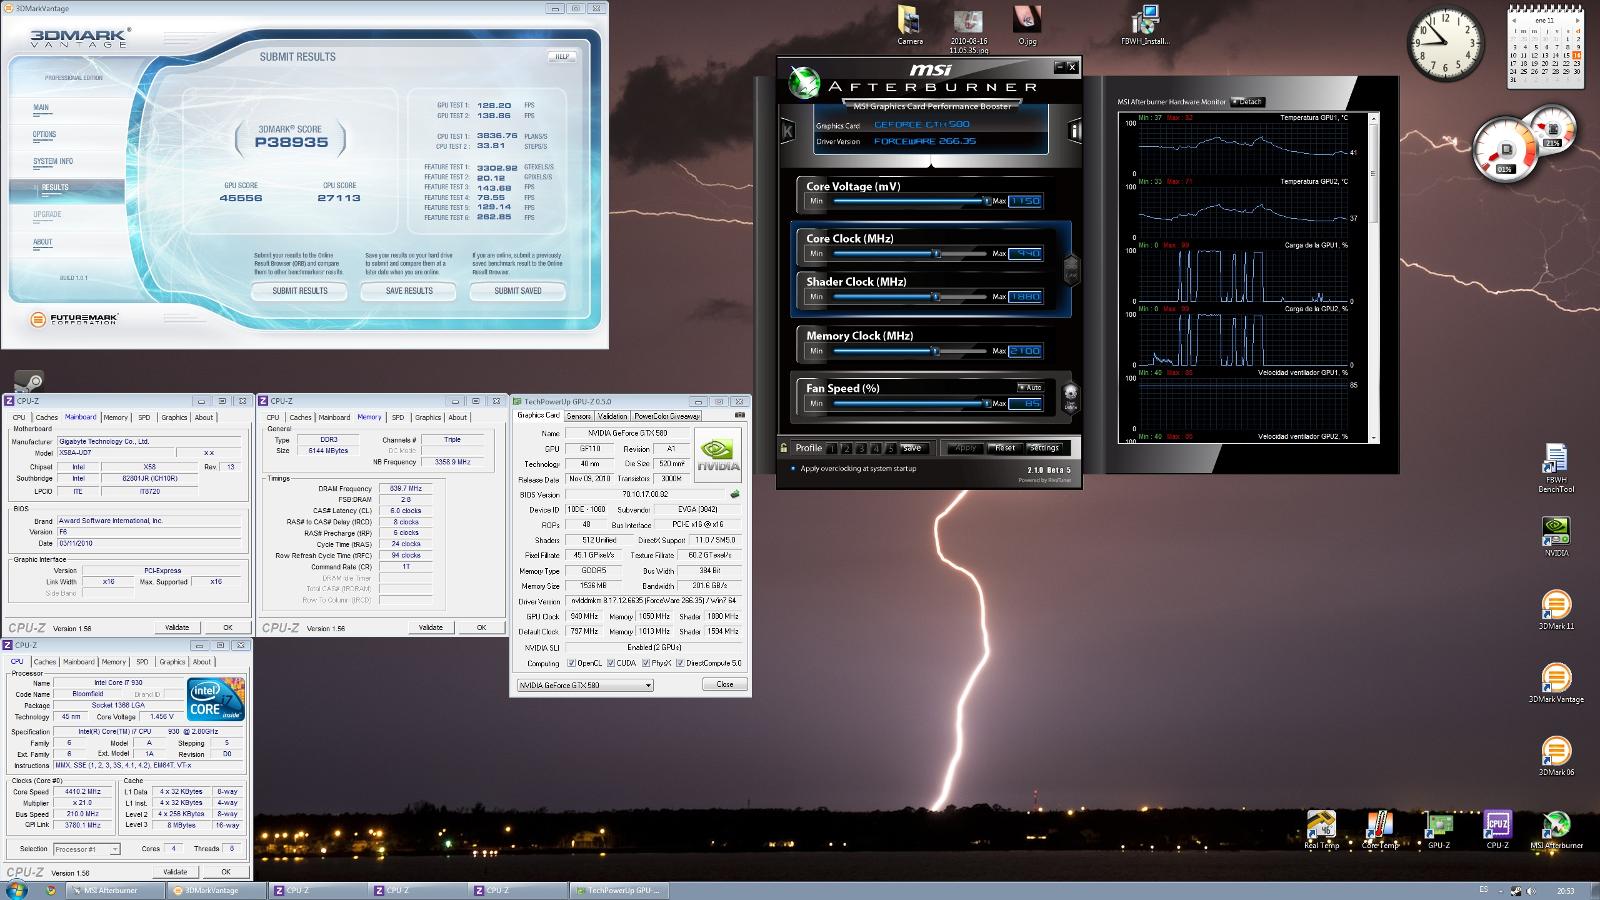Click the Submit Results button
1600x900 pixels.
tap(300, 291)
